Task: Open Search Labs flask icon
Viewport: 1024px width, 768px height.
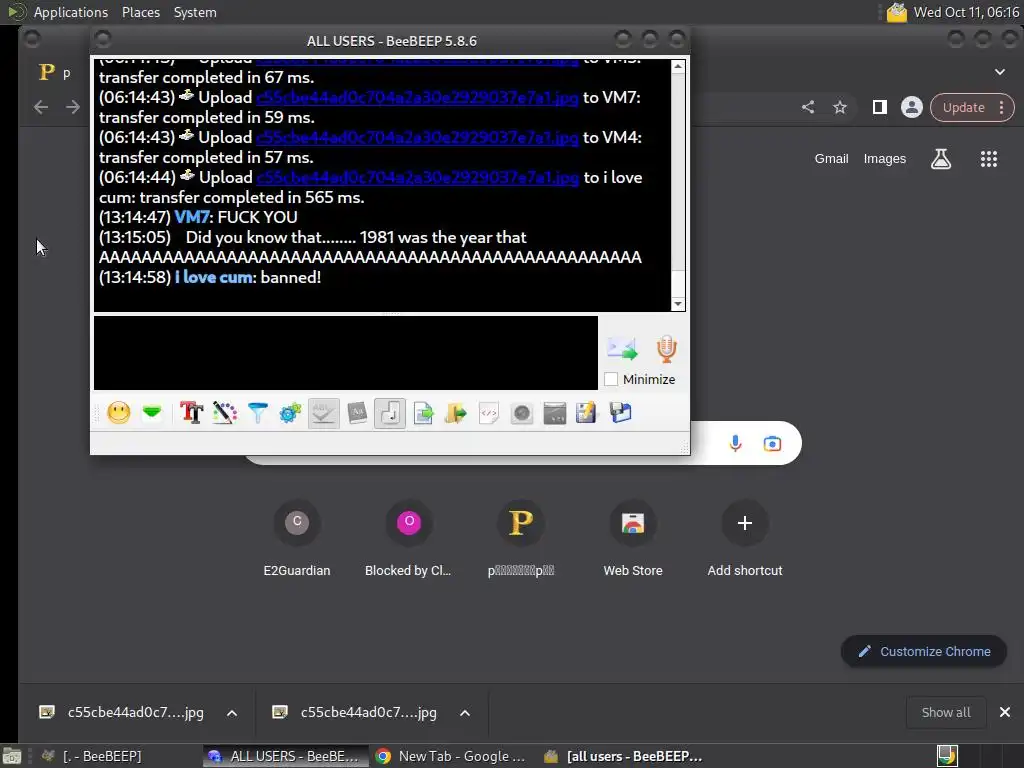Action: 941,159
